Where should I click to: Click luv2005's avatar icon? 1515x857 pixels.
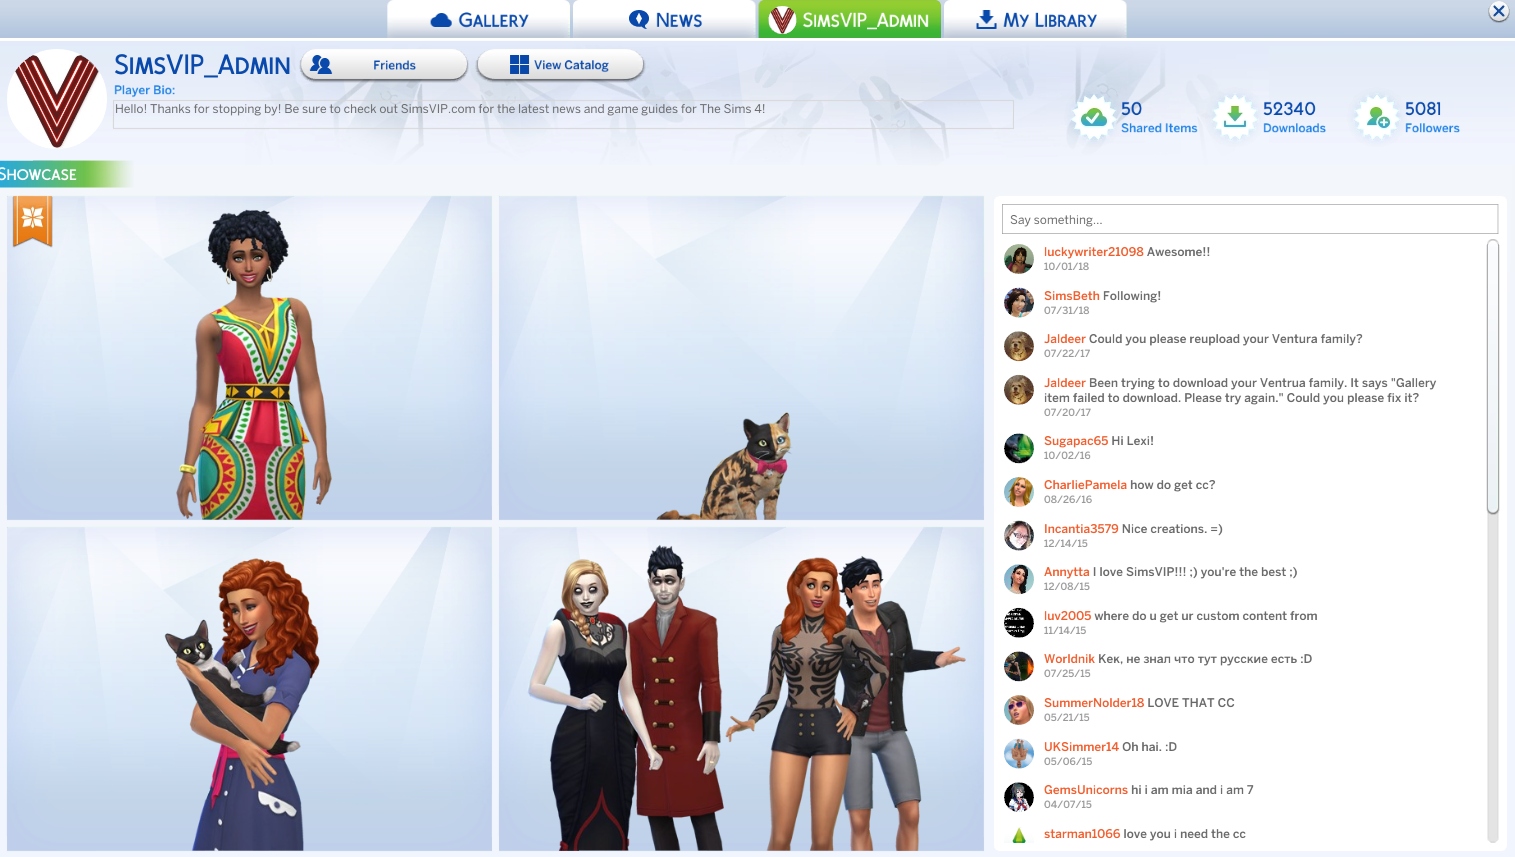coord(1019,623)
